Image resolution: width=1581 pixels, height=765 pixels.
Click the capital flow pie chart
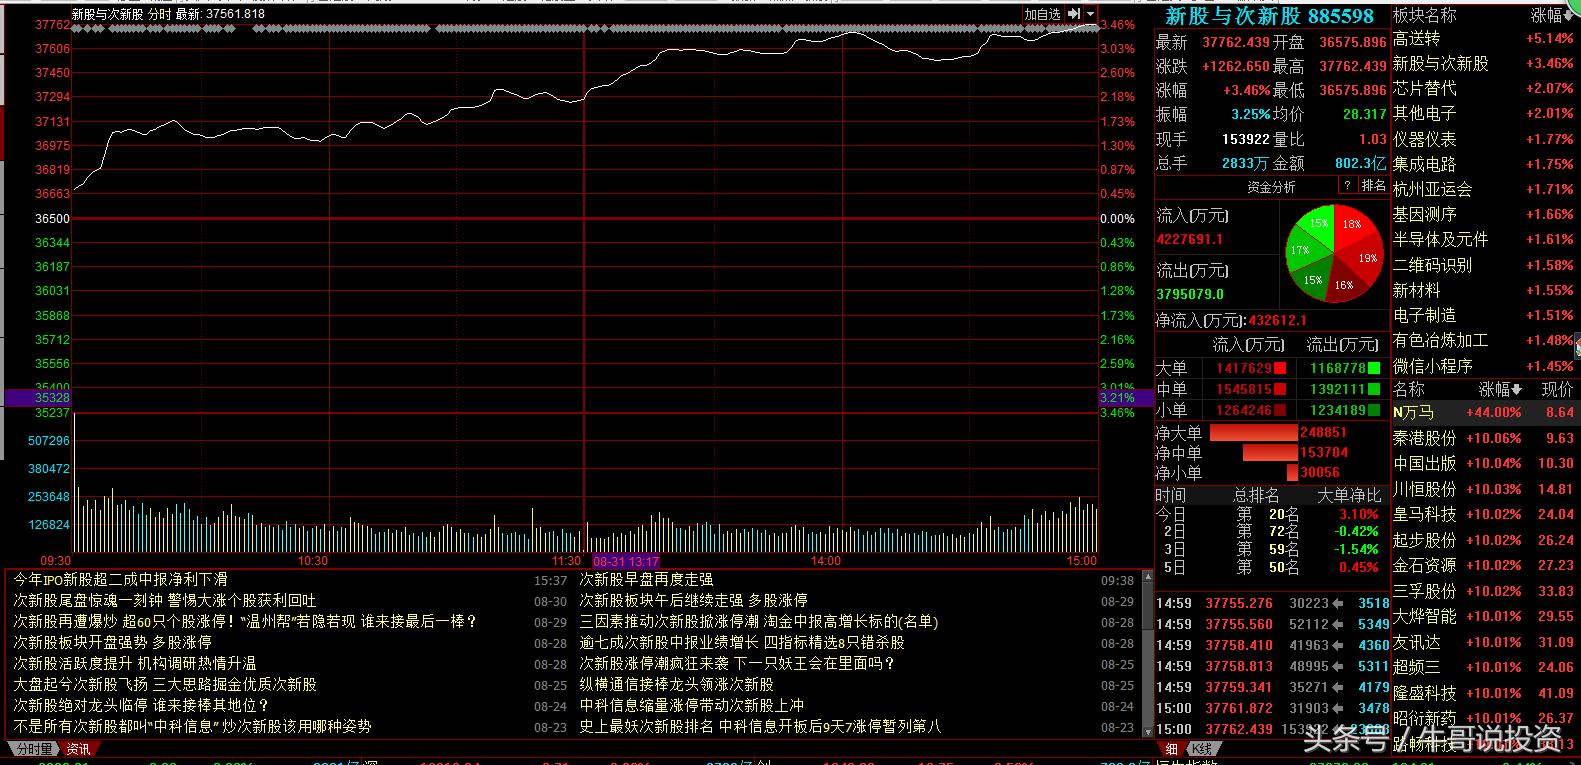tap(1333, 253)
